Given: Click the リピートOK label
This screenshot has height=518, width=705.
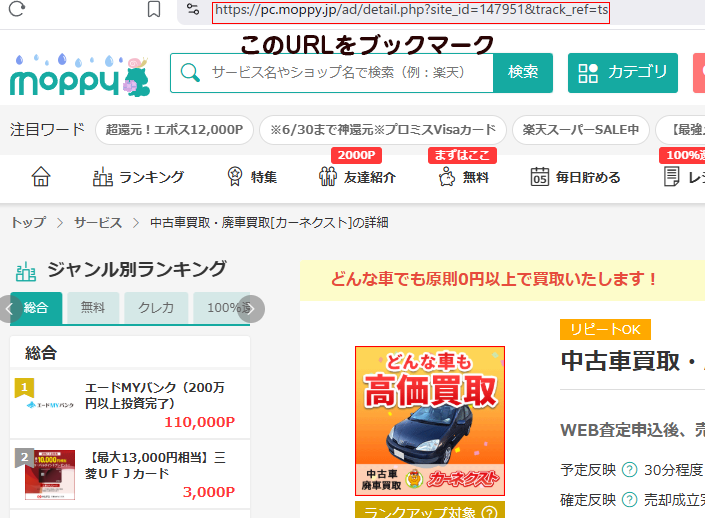Looking at the screenshot, I should pos(605,330).
